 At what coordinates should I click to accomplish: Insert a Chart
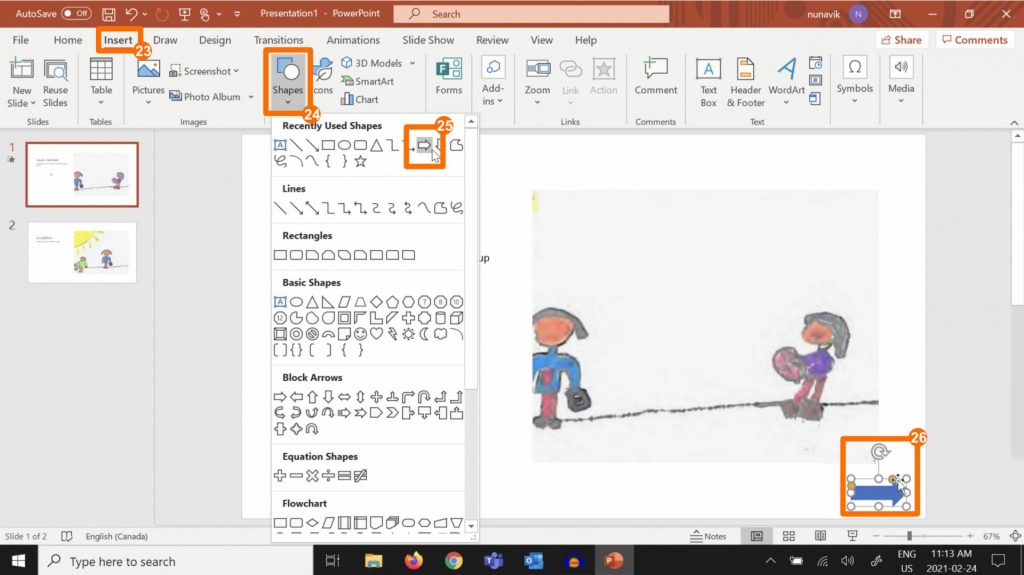[x=360, y=99]
